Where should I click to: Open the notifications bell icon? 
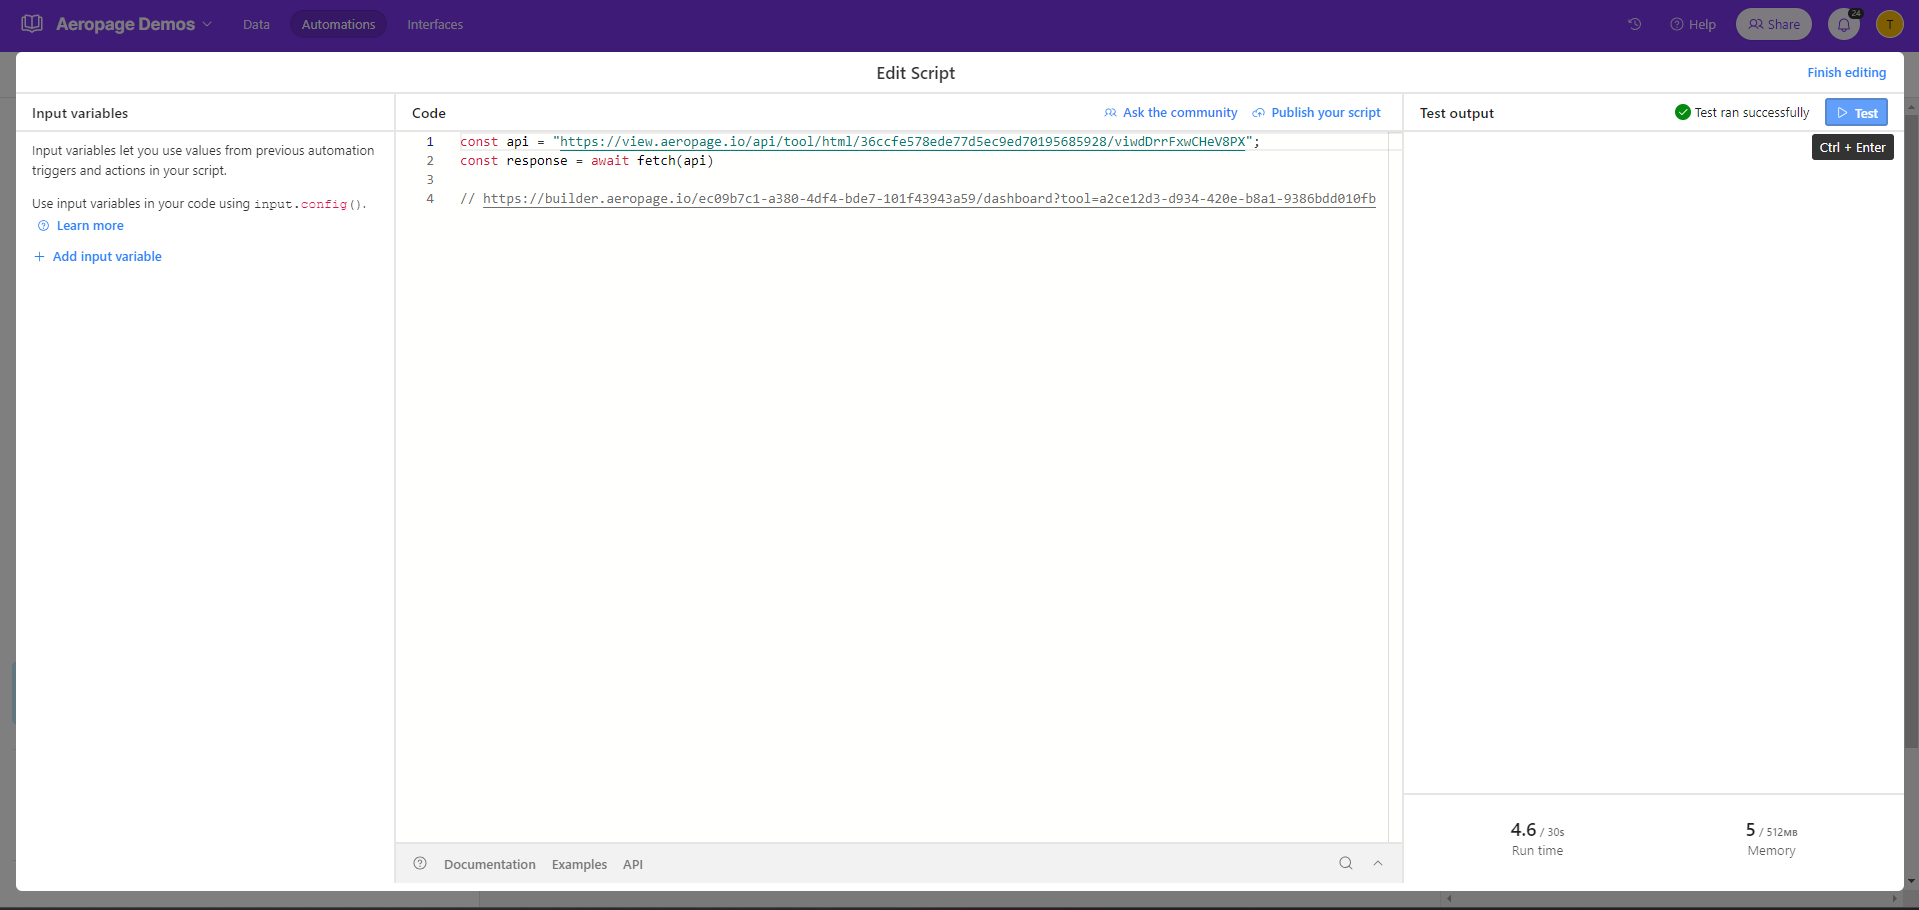(1844, 24)
